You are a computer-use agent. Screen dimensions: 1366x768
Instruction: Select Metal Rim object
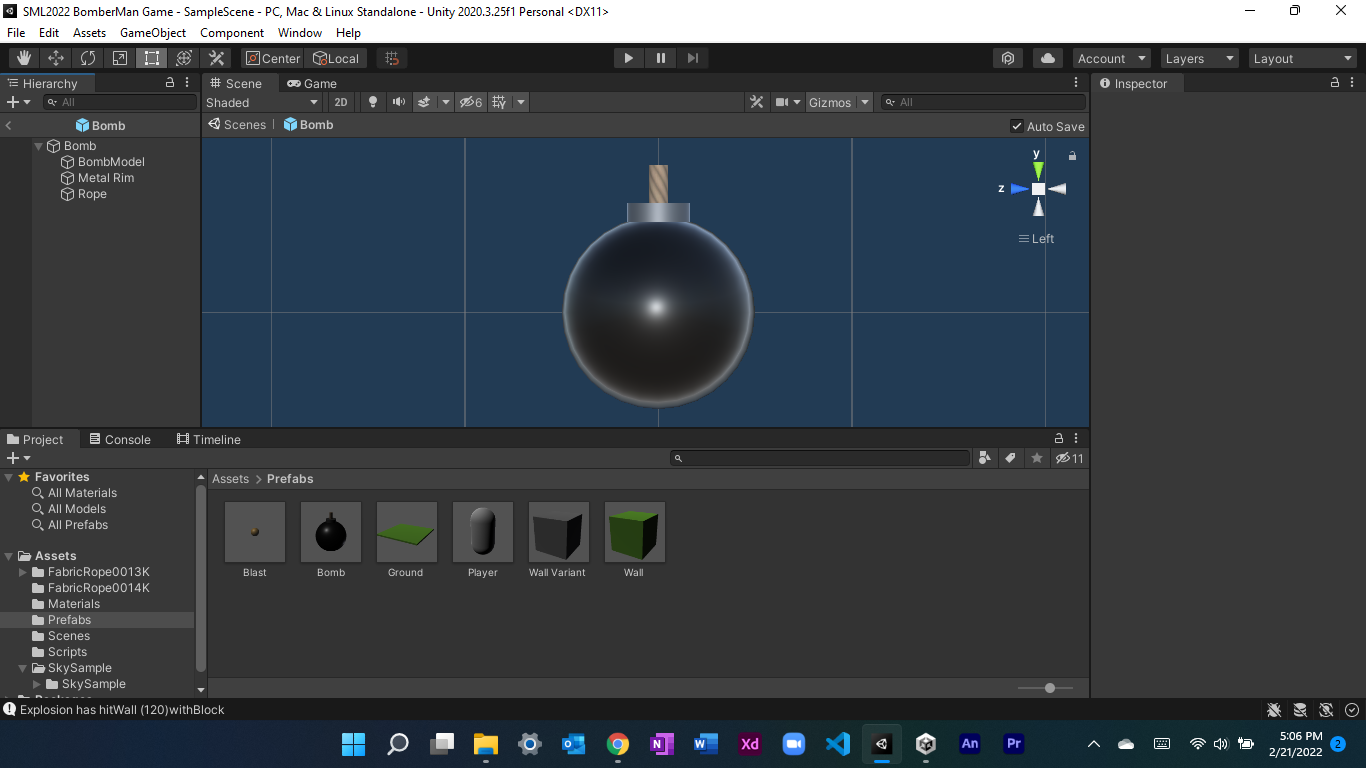(x=106, y=178)
